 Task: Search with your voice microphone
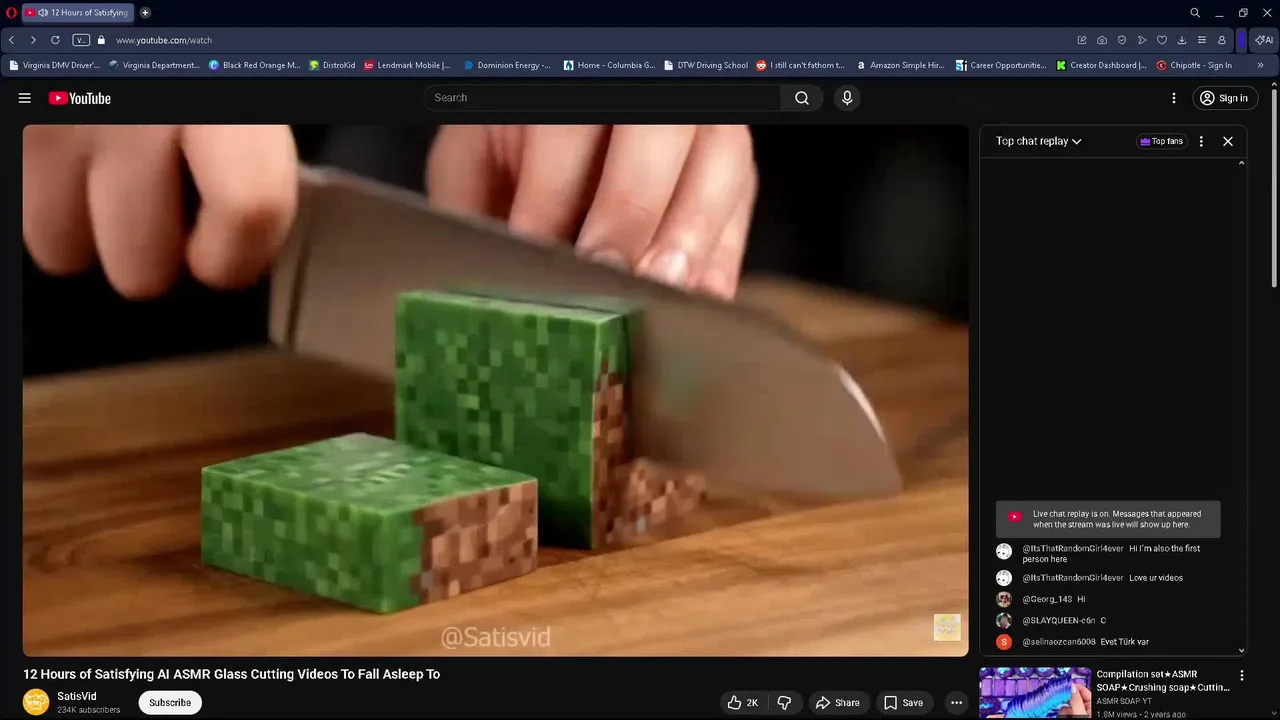point(847,98)
